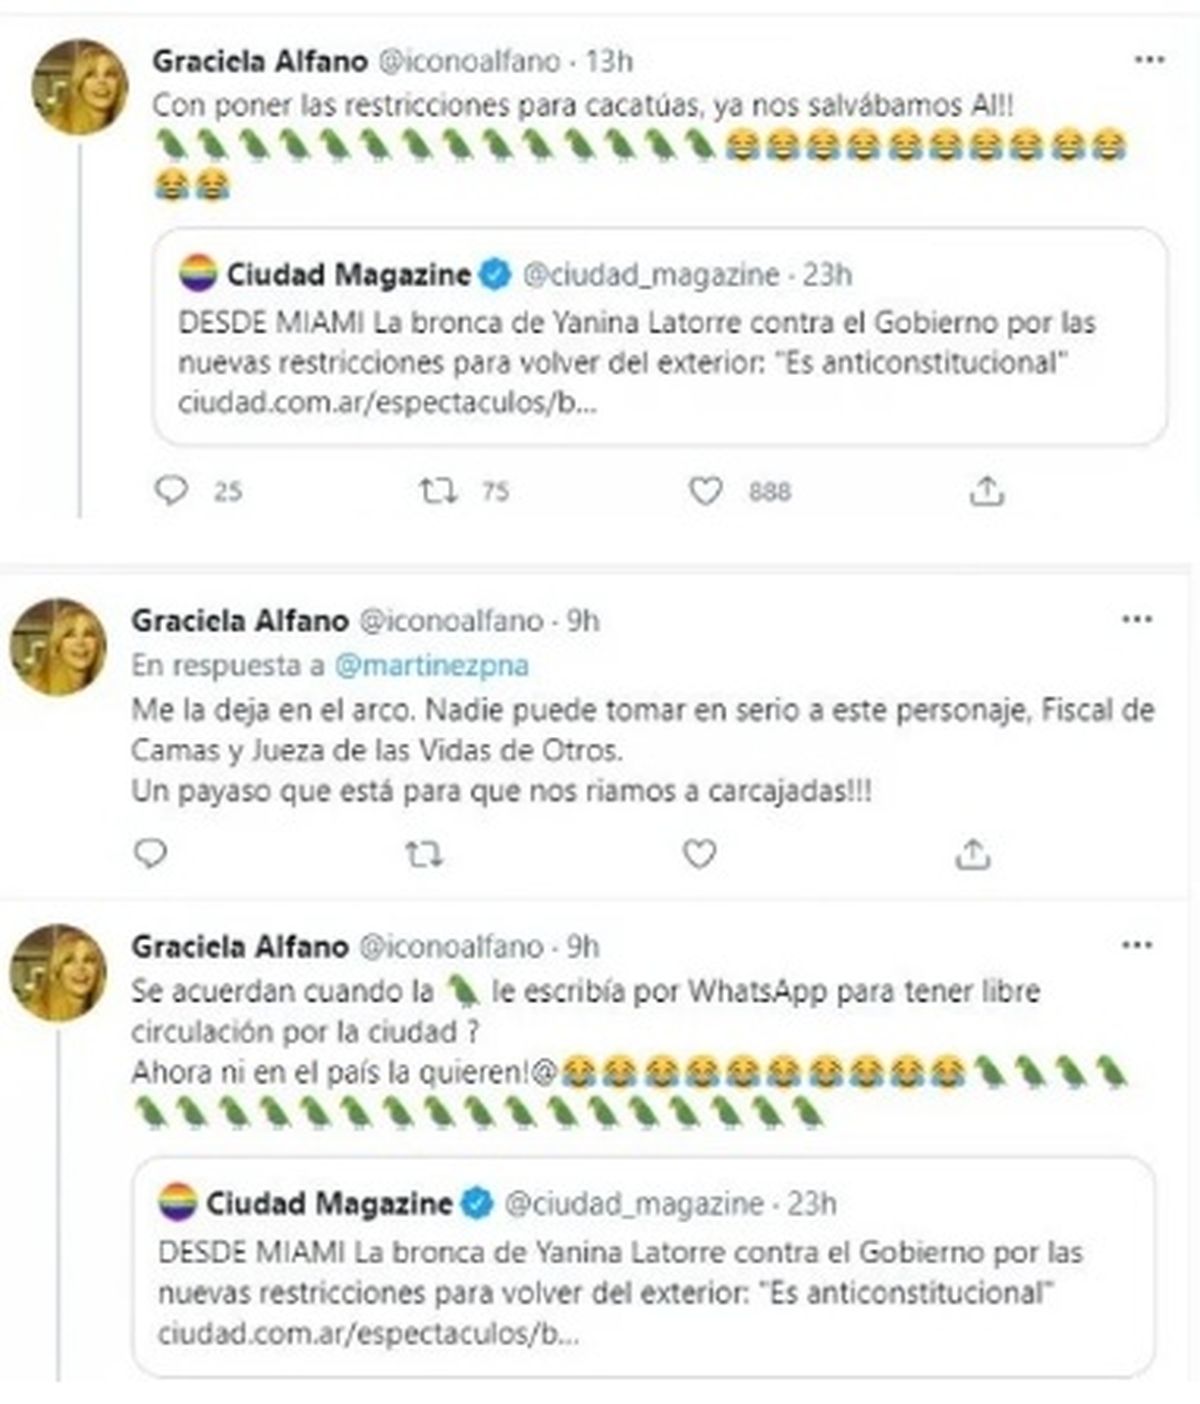Reply to the 'Me la deja' tweet
The image size is (1200, 1404).
[151, 853]
